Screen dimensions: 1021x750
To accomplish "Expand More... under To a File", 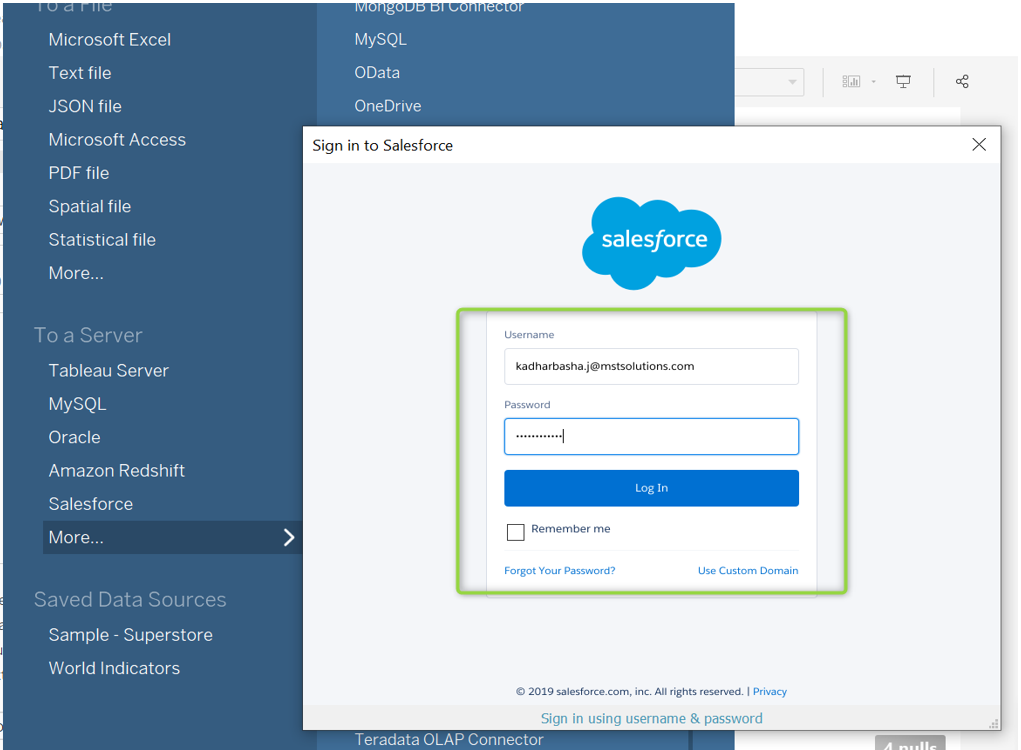I will 75,272.
